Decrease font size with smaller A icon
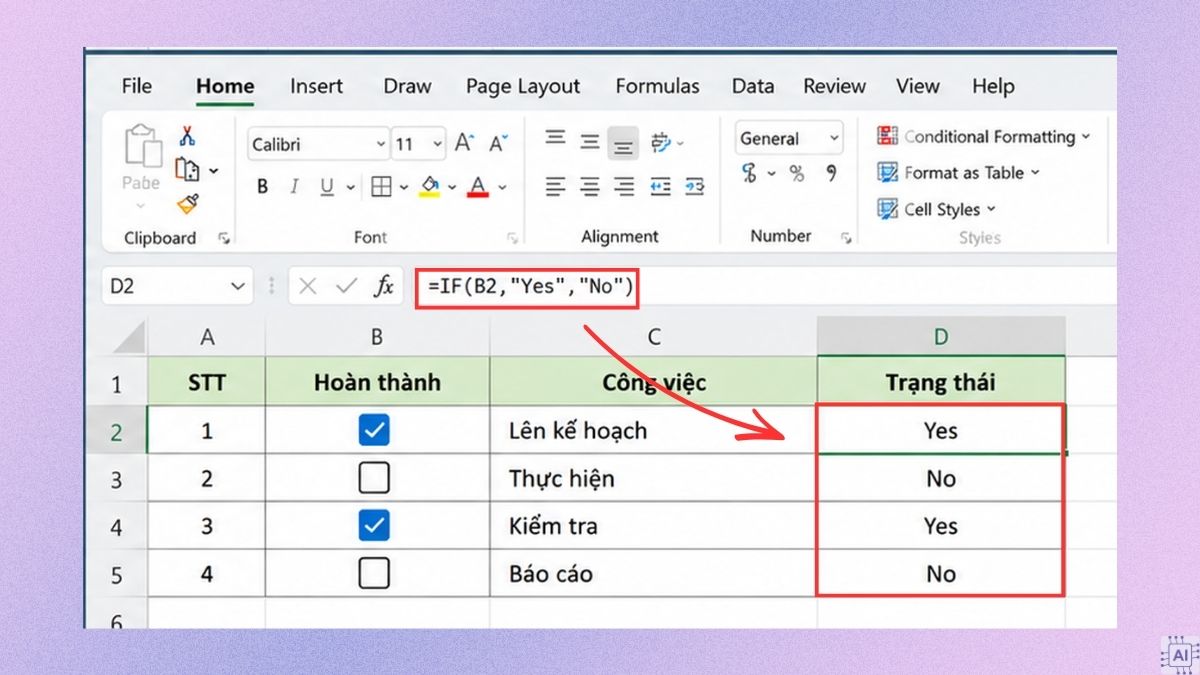The image size is (1200, 675). (499, 143)
